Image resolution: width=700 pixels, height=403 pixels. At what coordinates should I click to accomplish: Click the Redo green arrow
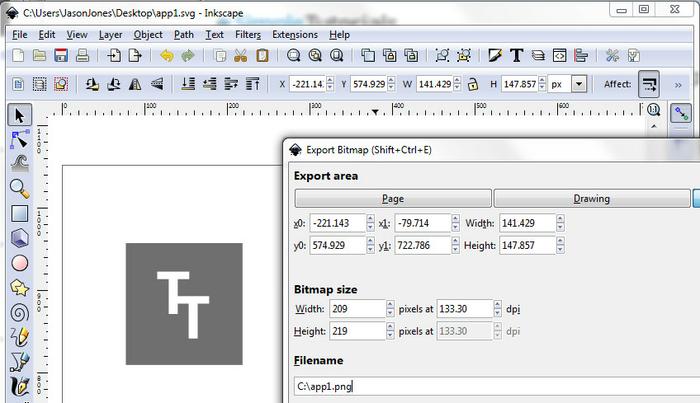(x=188, y=56)
